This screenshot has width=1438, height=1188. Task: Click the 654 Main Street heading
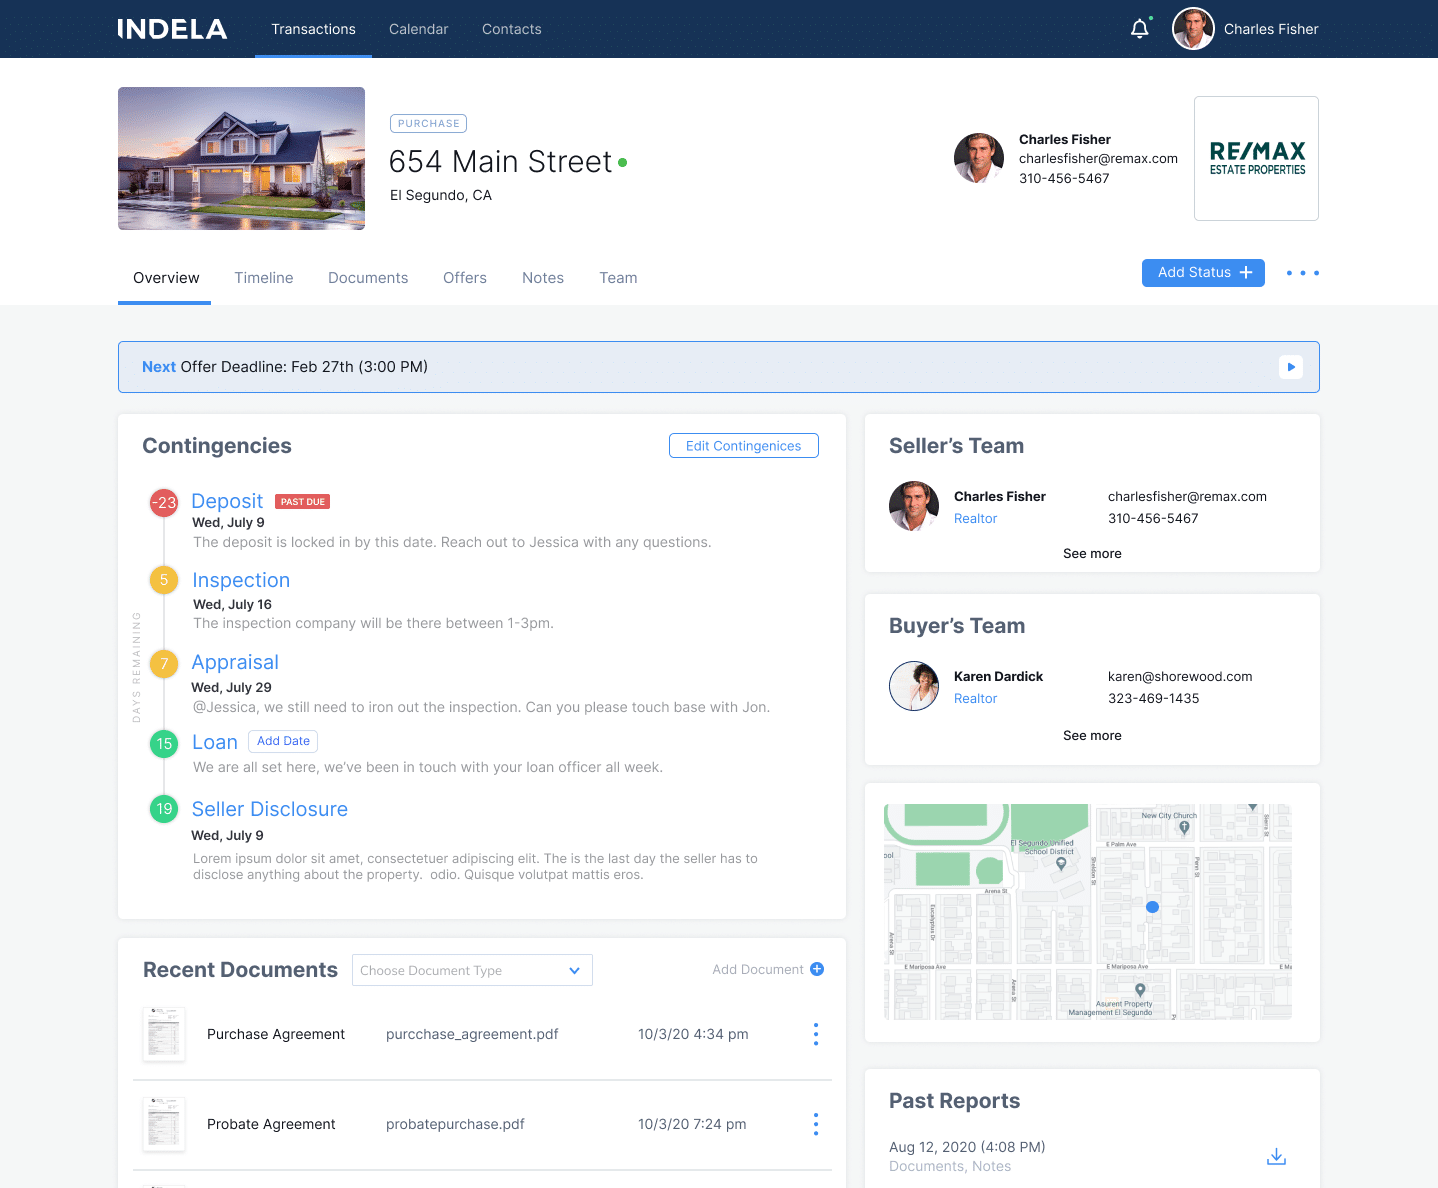point(500,161)
